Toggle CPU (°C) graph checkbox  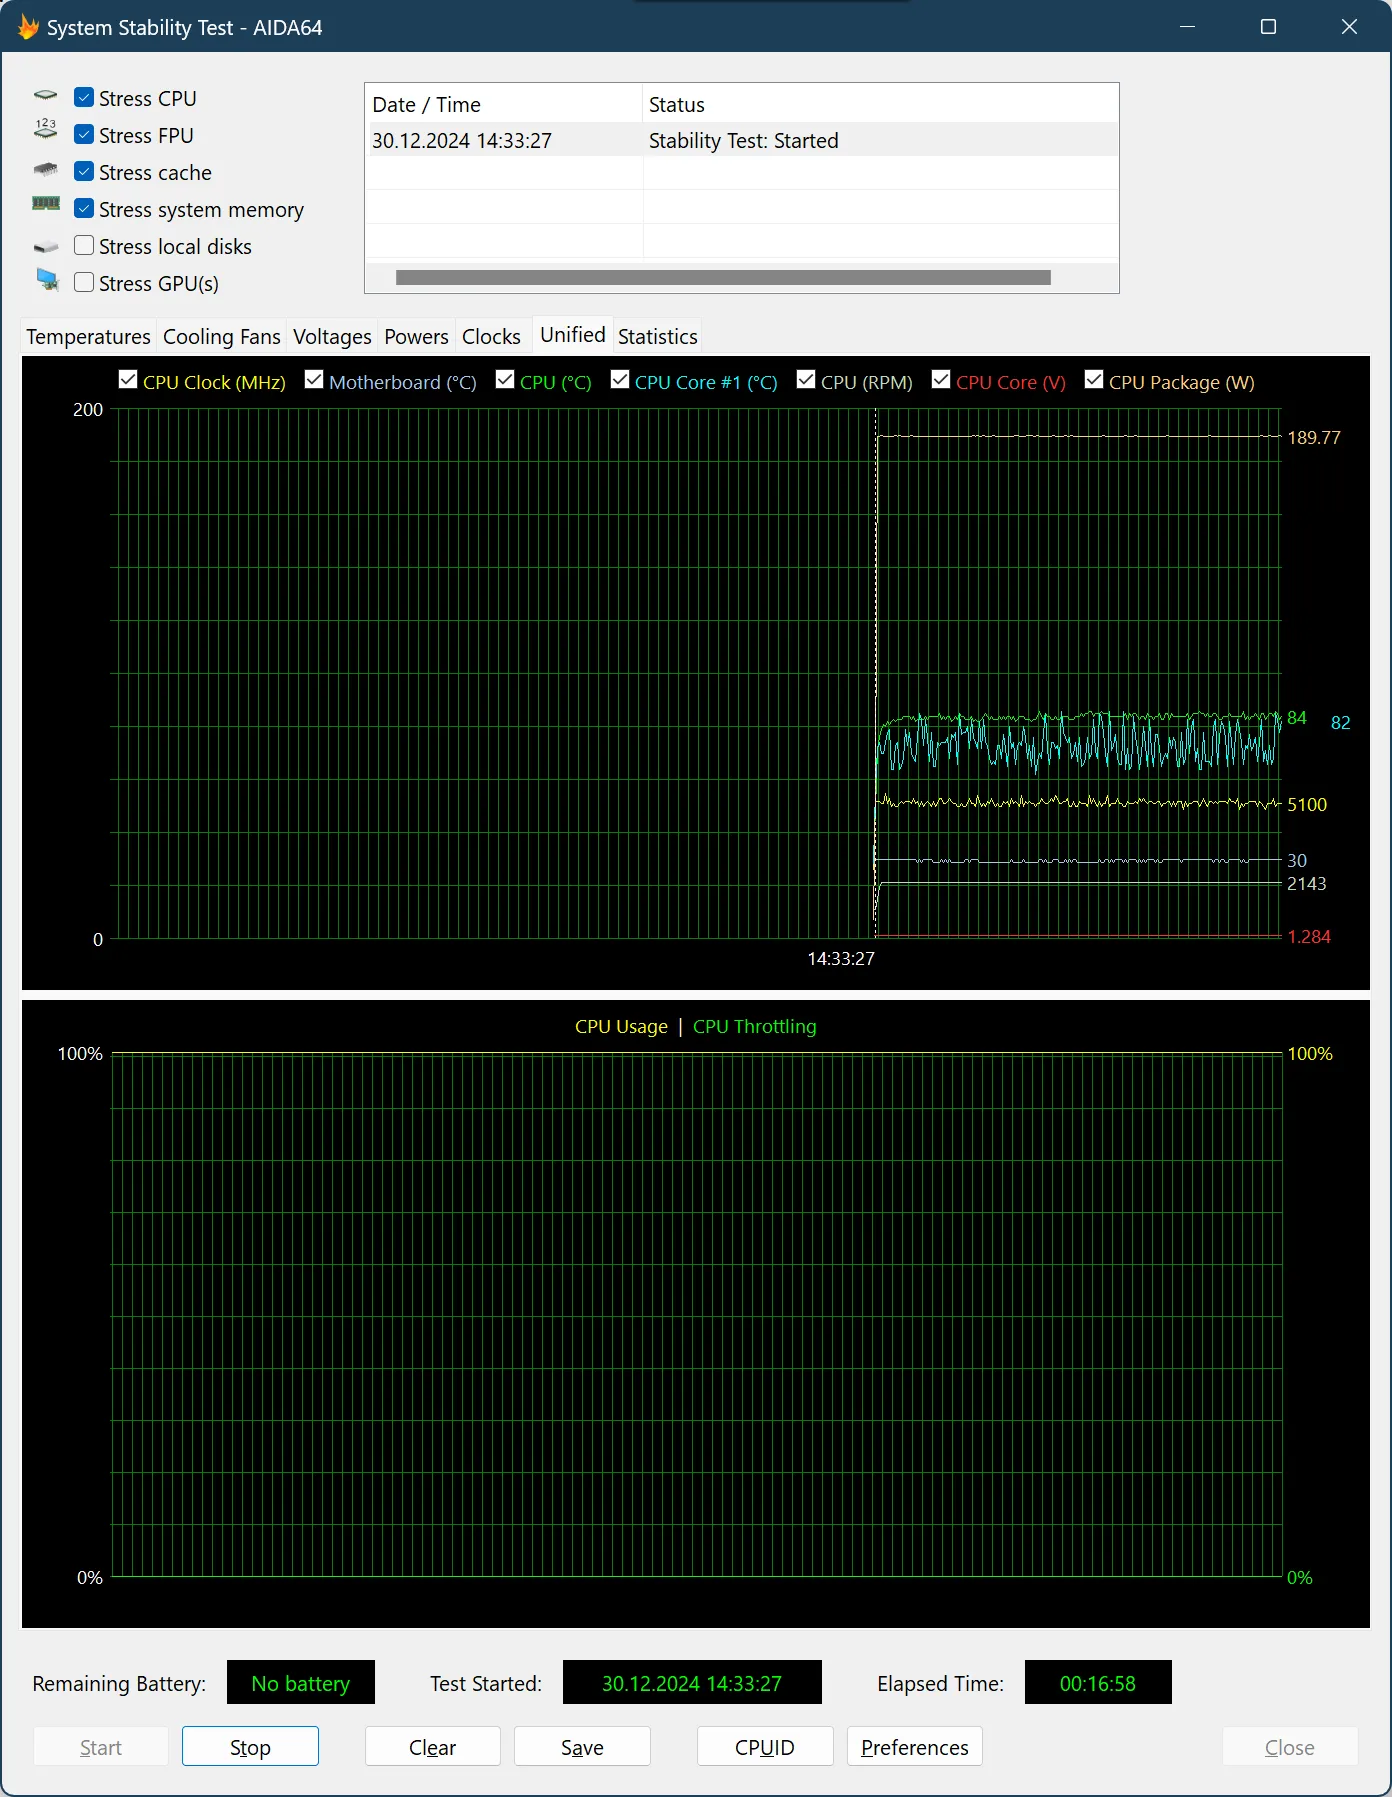(x=505, y=380)
